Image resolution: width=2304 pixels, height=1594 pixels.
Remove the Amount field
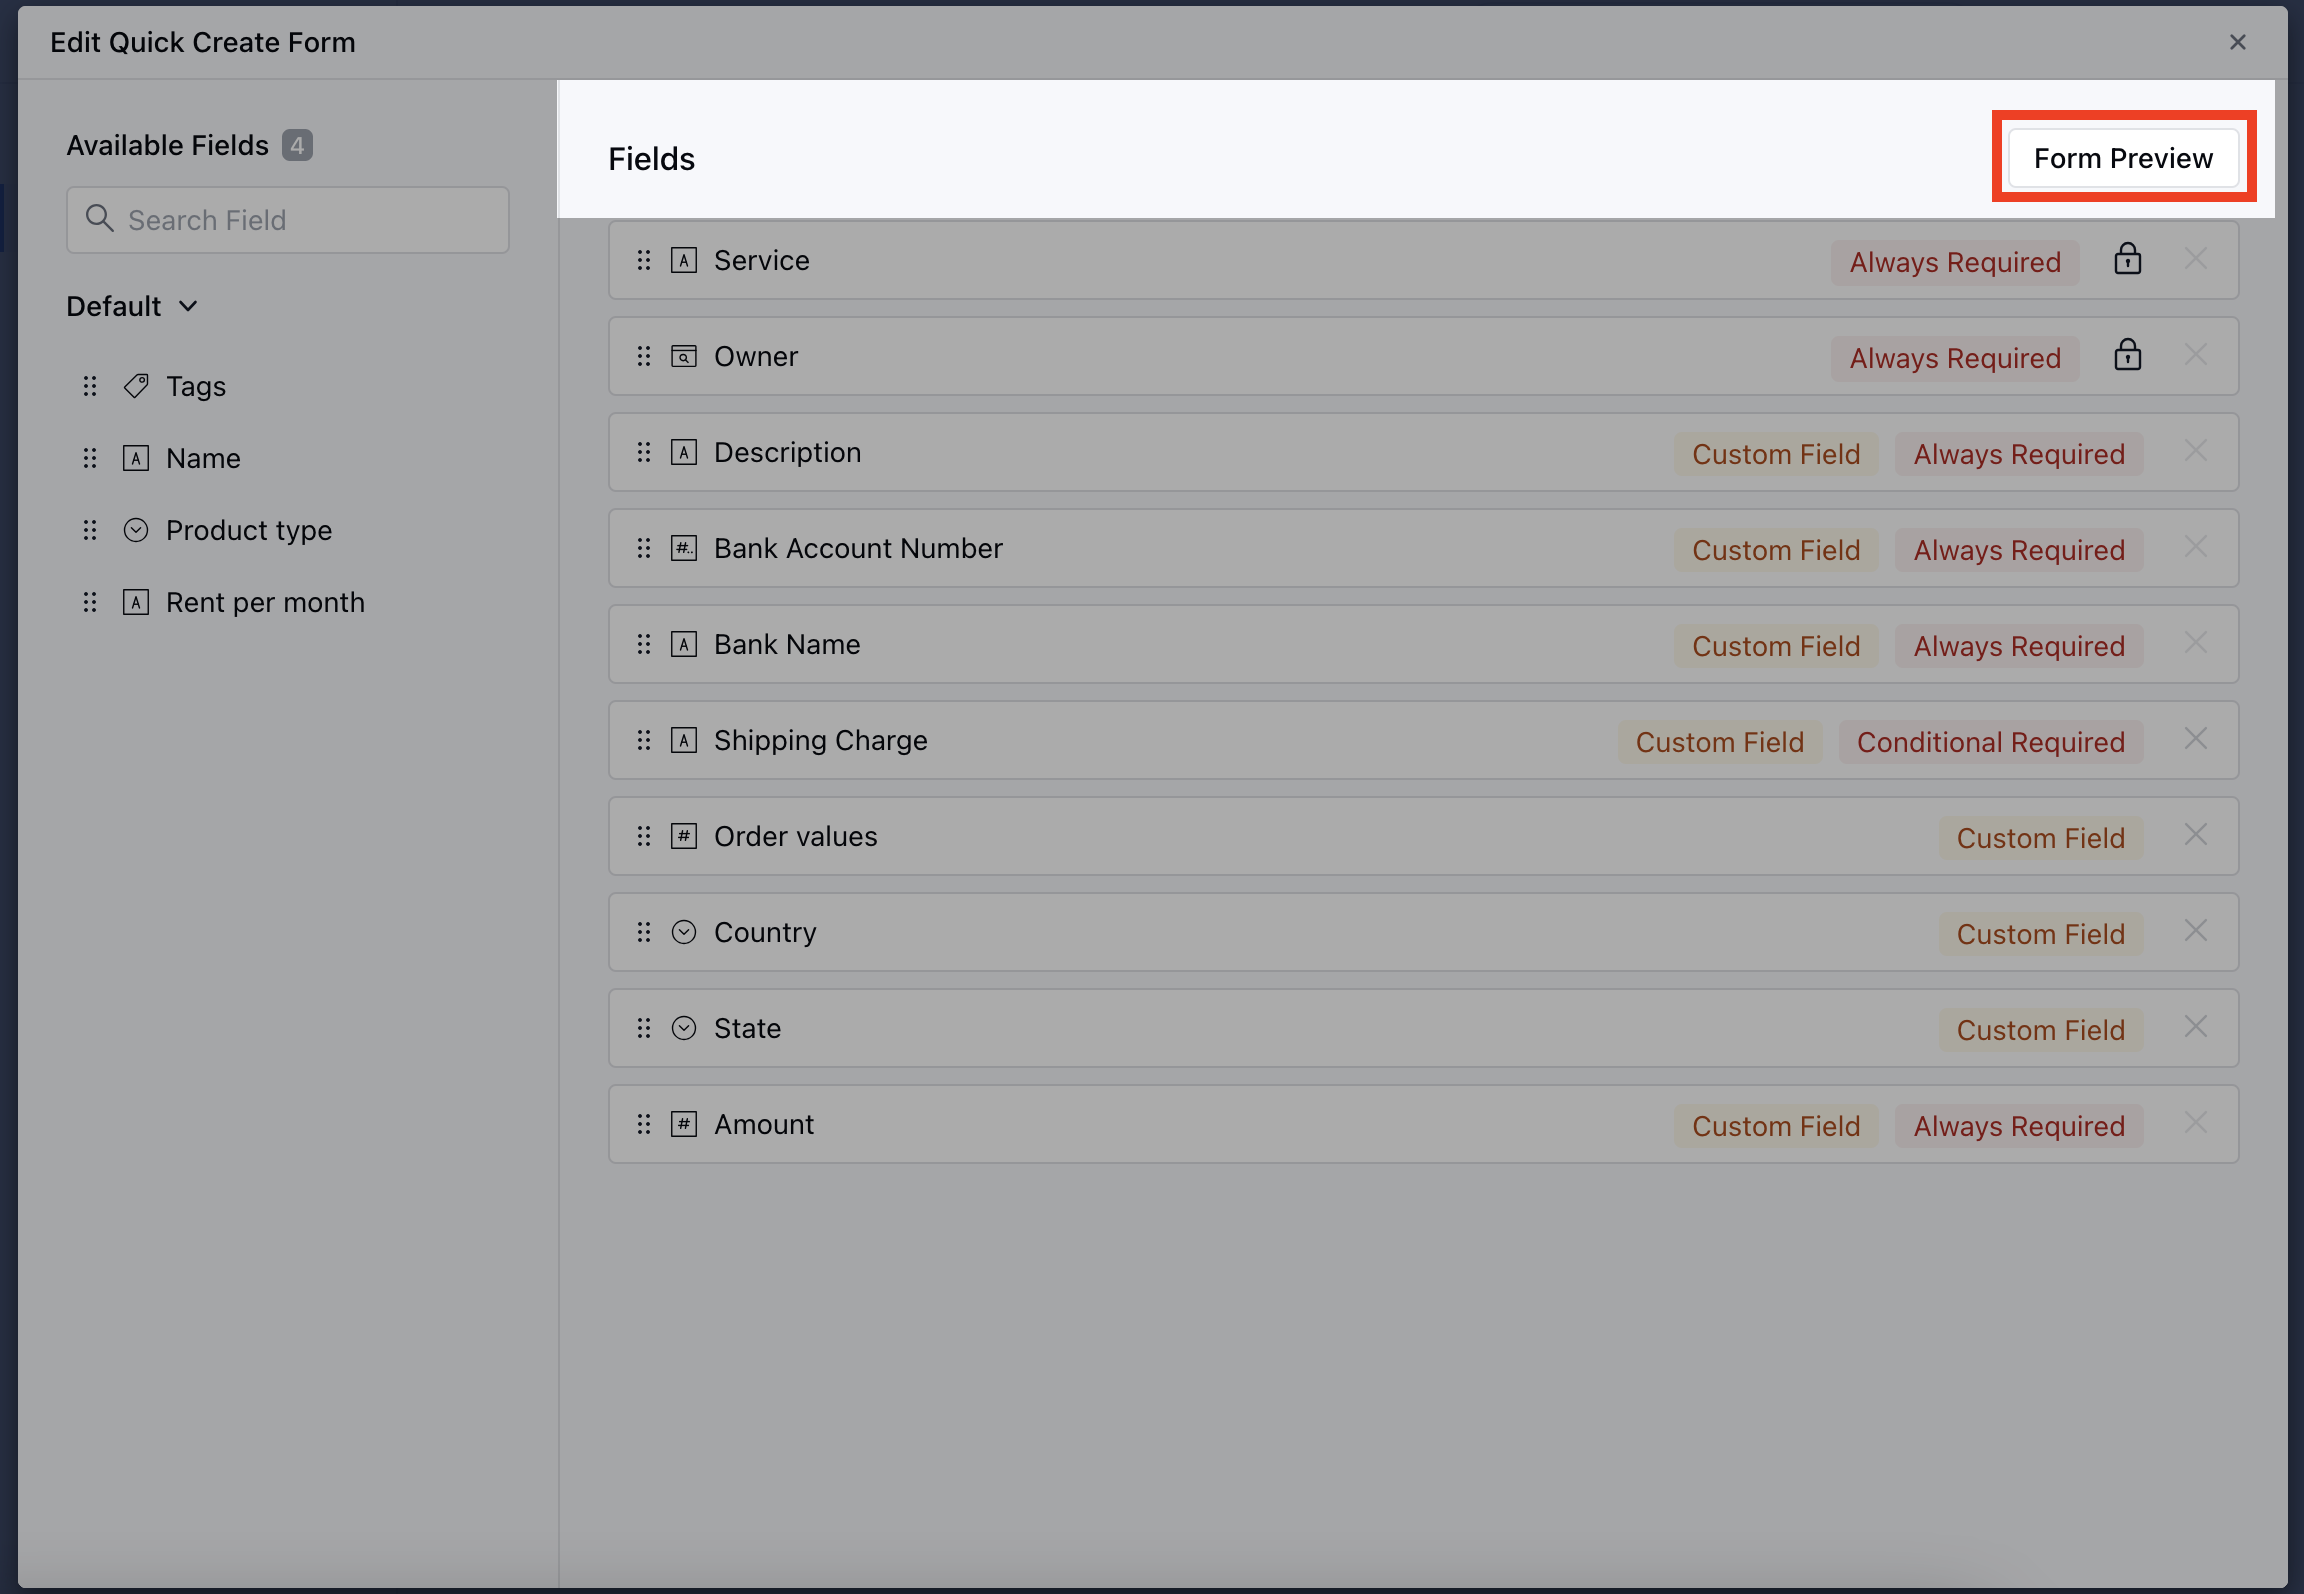2196,1123
